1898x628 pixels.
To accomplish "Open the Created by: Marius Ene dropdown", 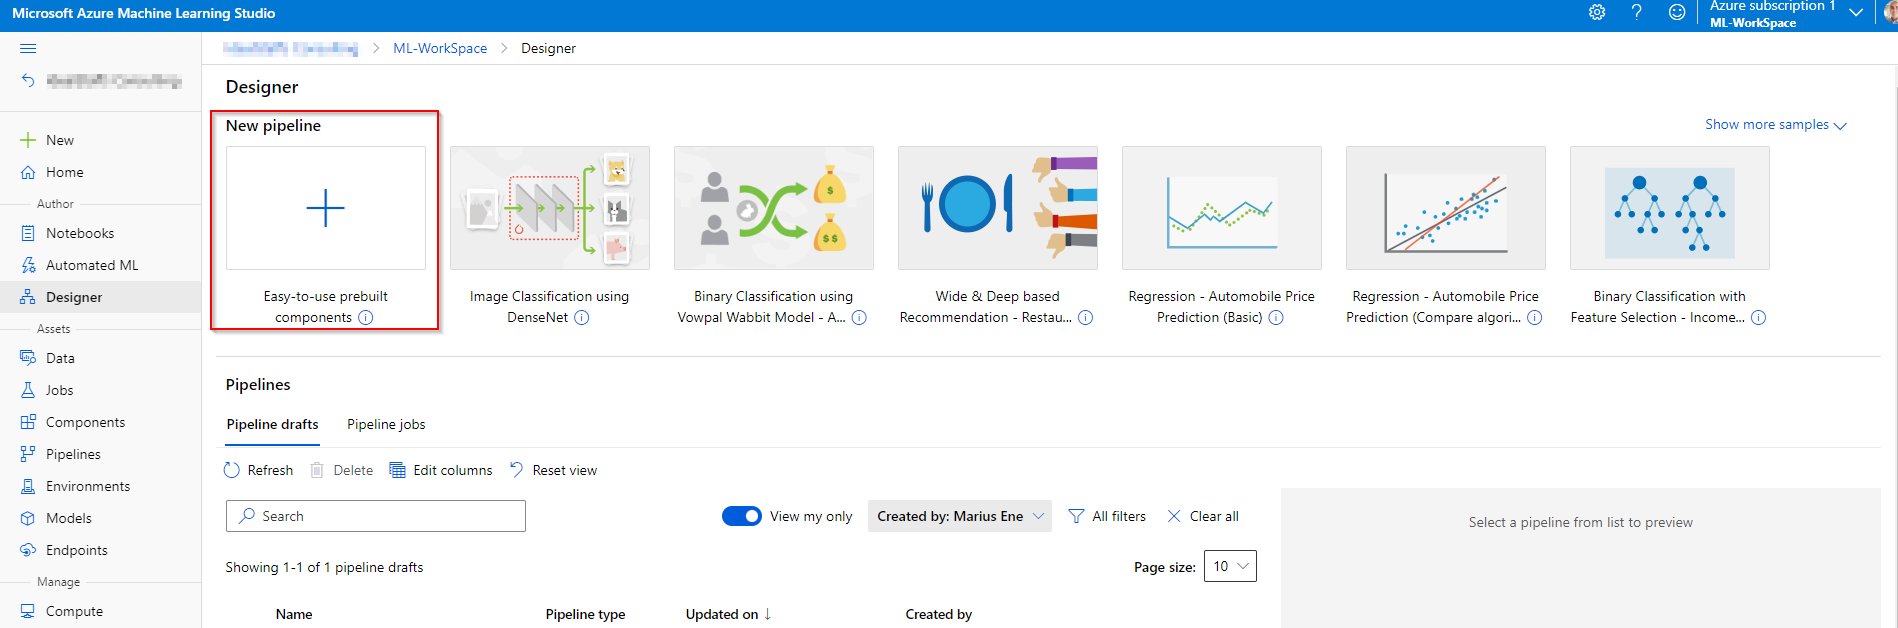I will click(x=959, y=516).
